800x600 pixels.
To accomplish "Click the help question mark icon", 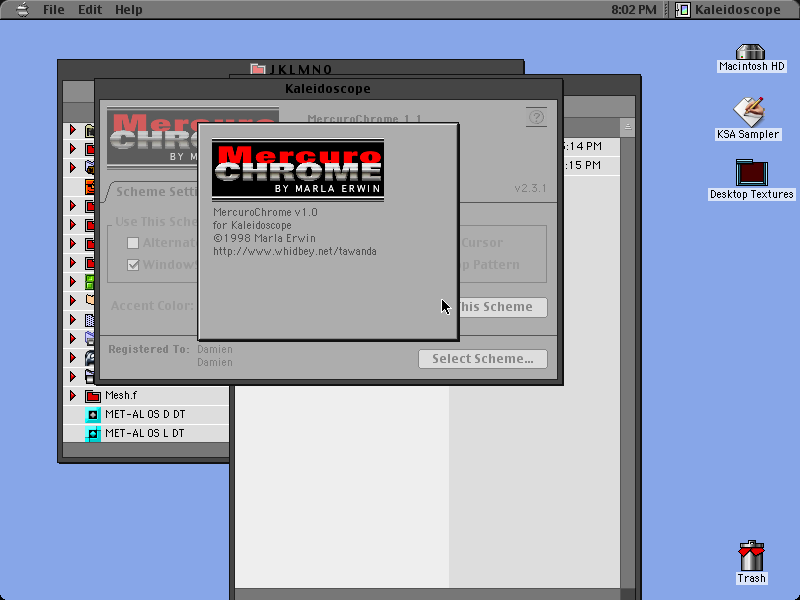I will point(536,117).
